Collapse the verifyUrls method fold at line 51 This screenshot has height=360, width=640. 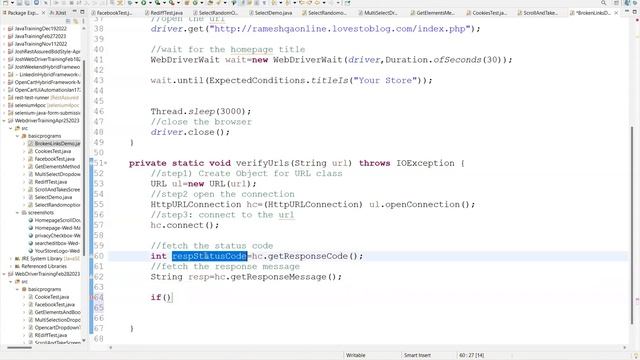[106, 163]
